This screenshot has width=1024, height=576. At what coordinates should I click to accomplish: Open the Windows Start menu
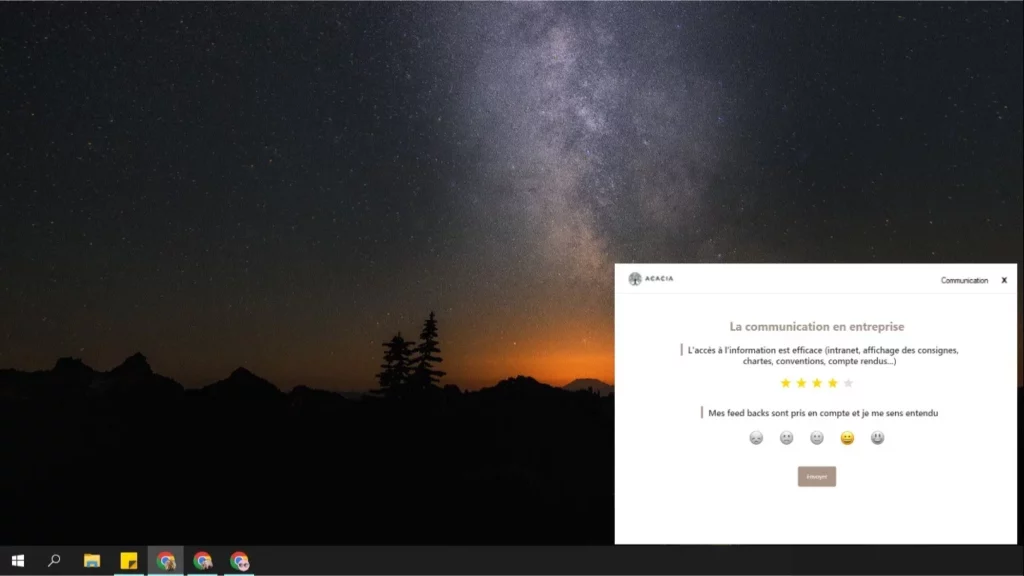click(x=17, y=561)
